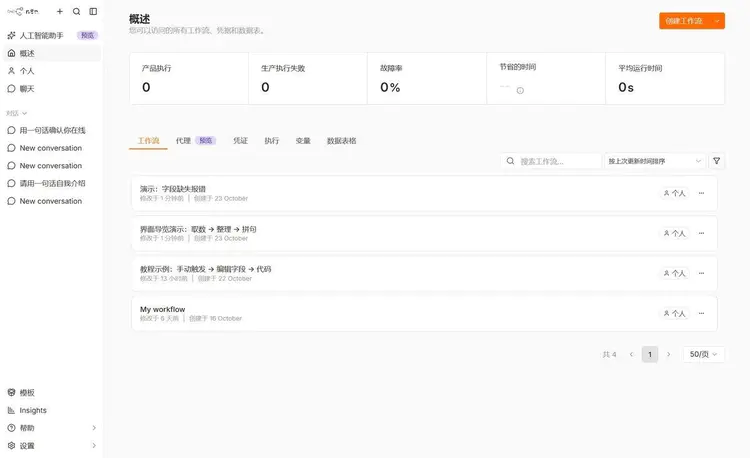Switch to the 凭证 tab
750x458 pixels.
(241, 141)
